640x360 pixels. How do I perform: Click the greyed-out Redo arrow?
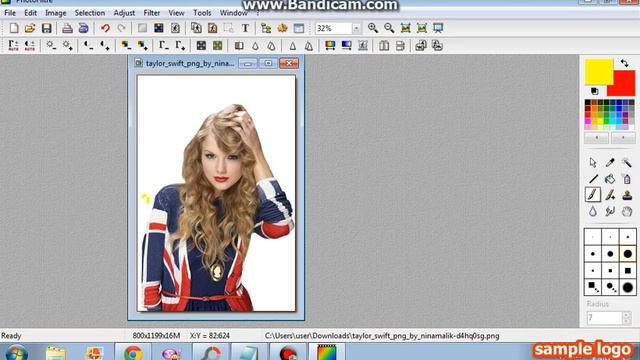121,28
